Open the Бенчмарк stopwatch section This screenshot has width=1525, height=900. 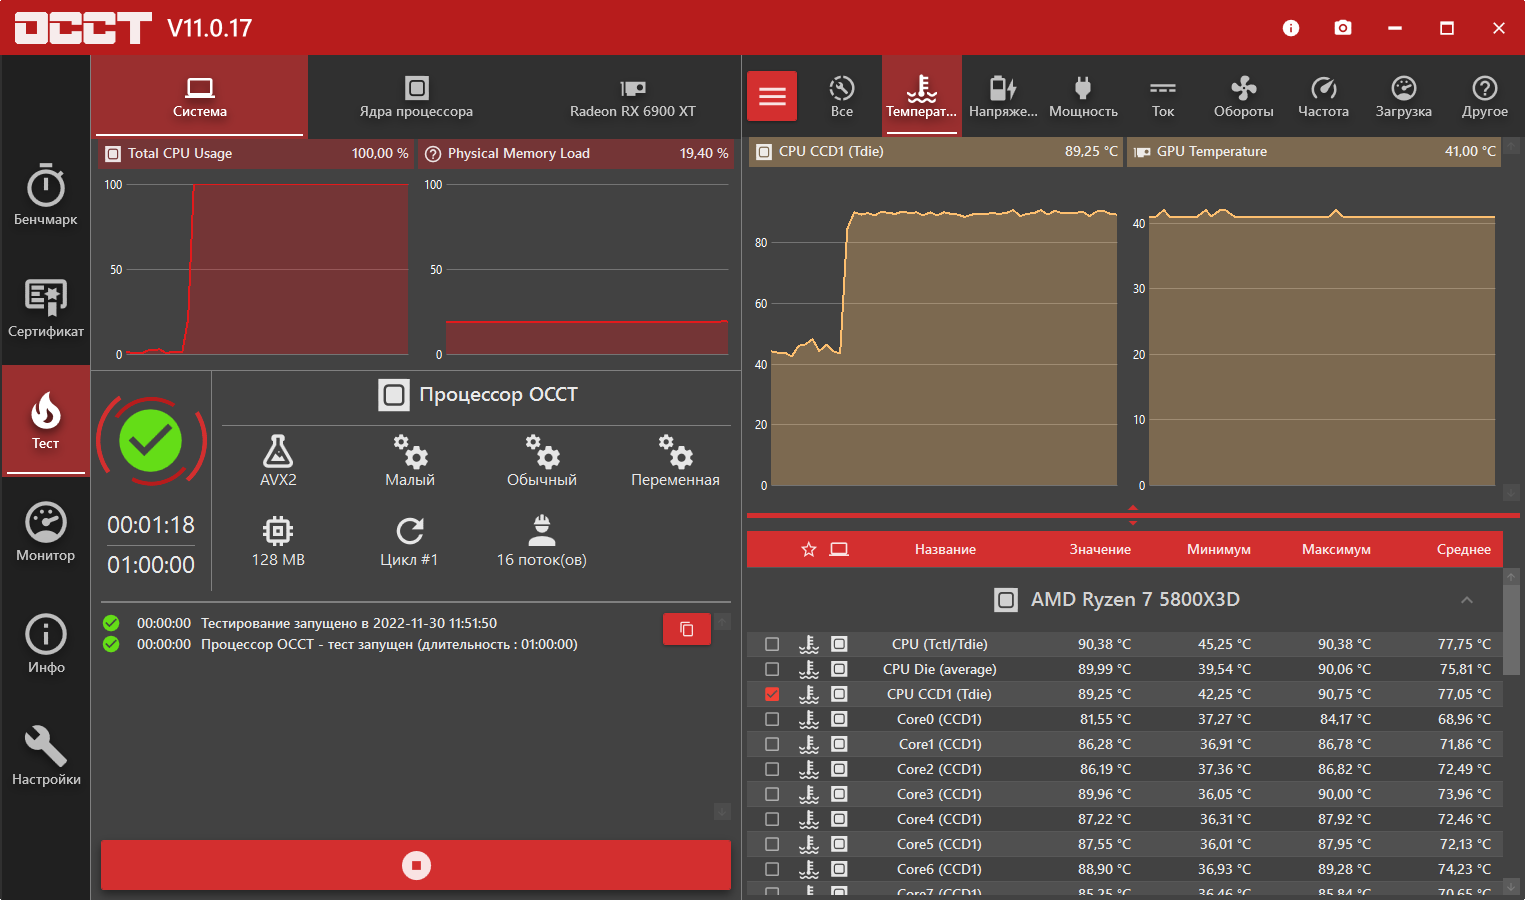point(45,196)
